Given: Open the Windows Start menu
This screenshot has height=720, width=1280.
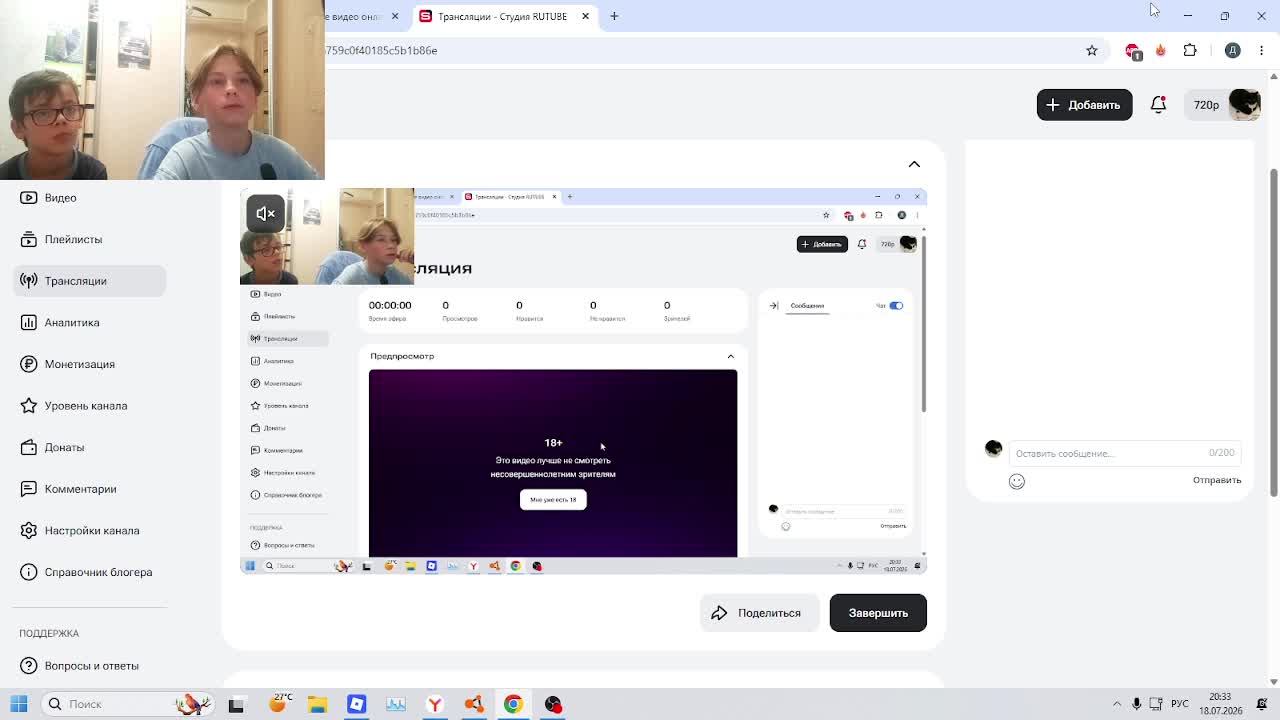Looking at the screenshot, I should [19, 704].
